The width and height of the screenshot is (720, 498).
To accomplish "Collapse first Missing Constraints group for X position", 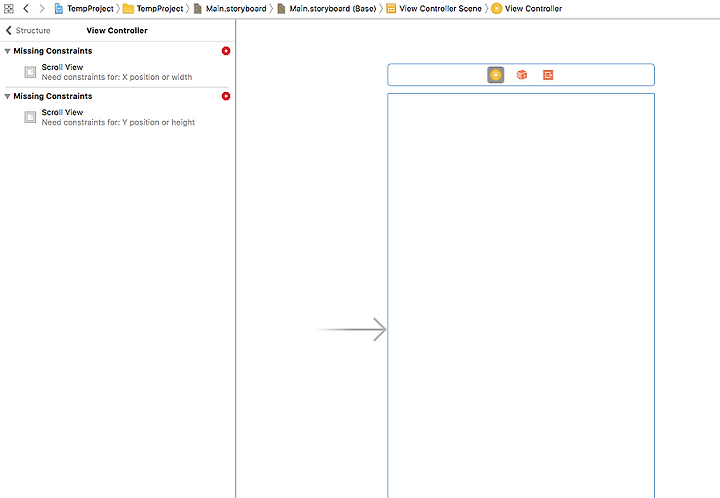I will pos(7,51).
